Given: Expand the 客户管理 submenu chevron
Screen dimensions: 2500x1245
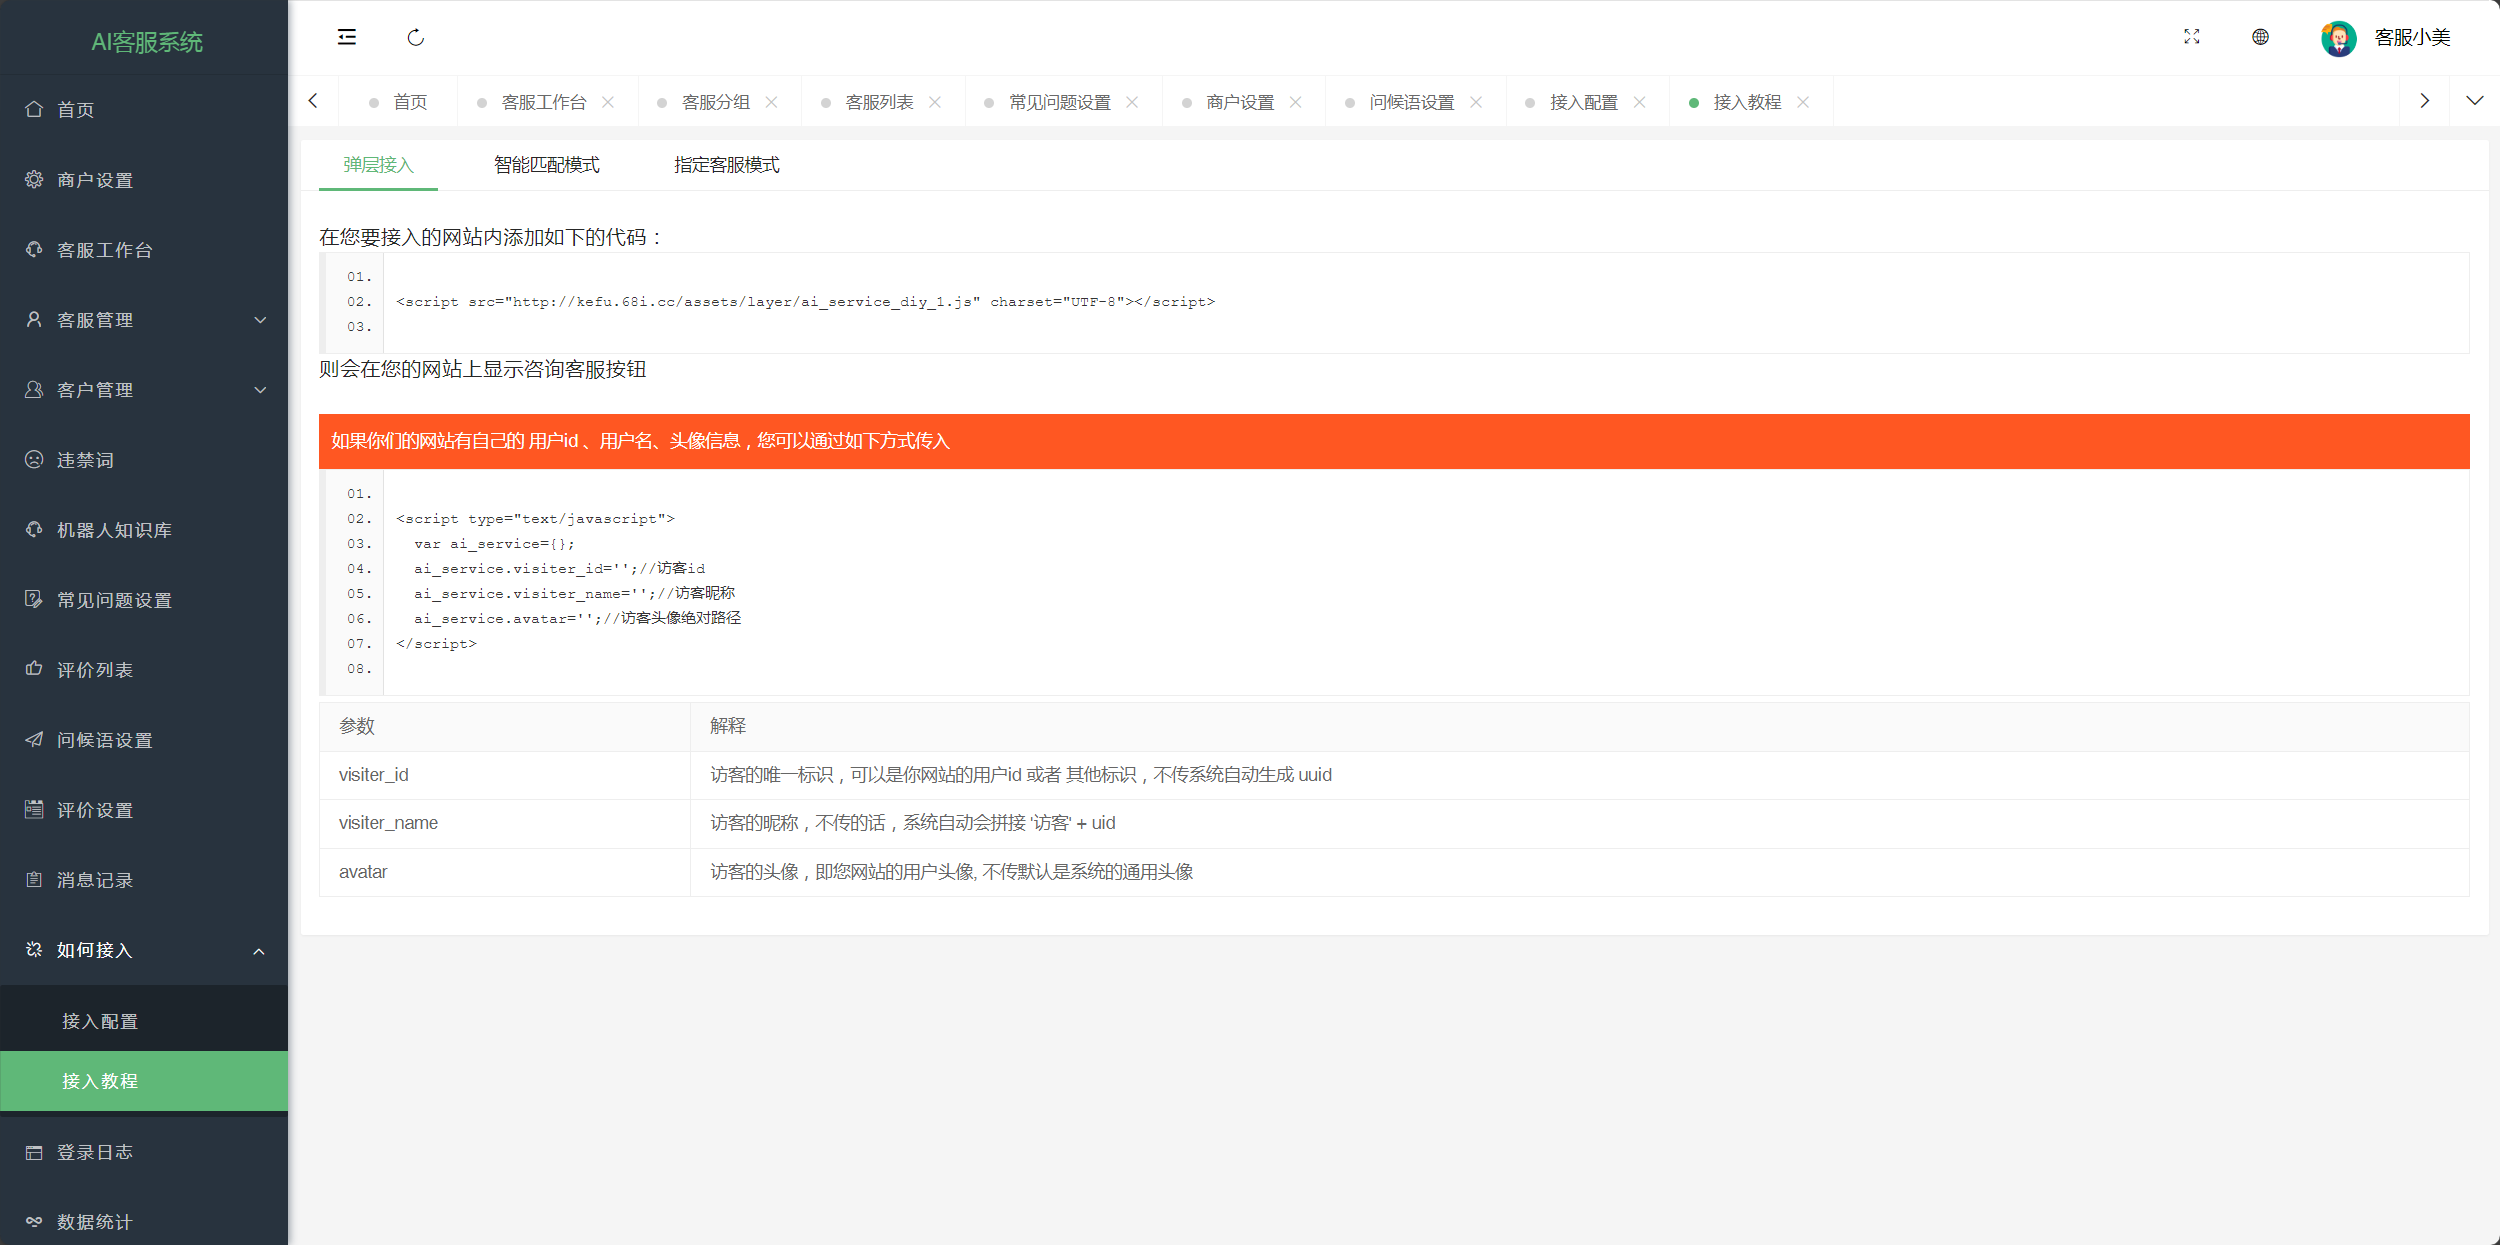Looking at the screenshot, I should 260,390.
